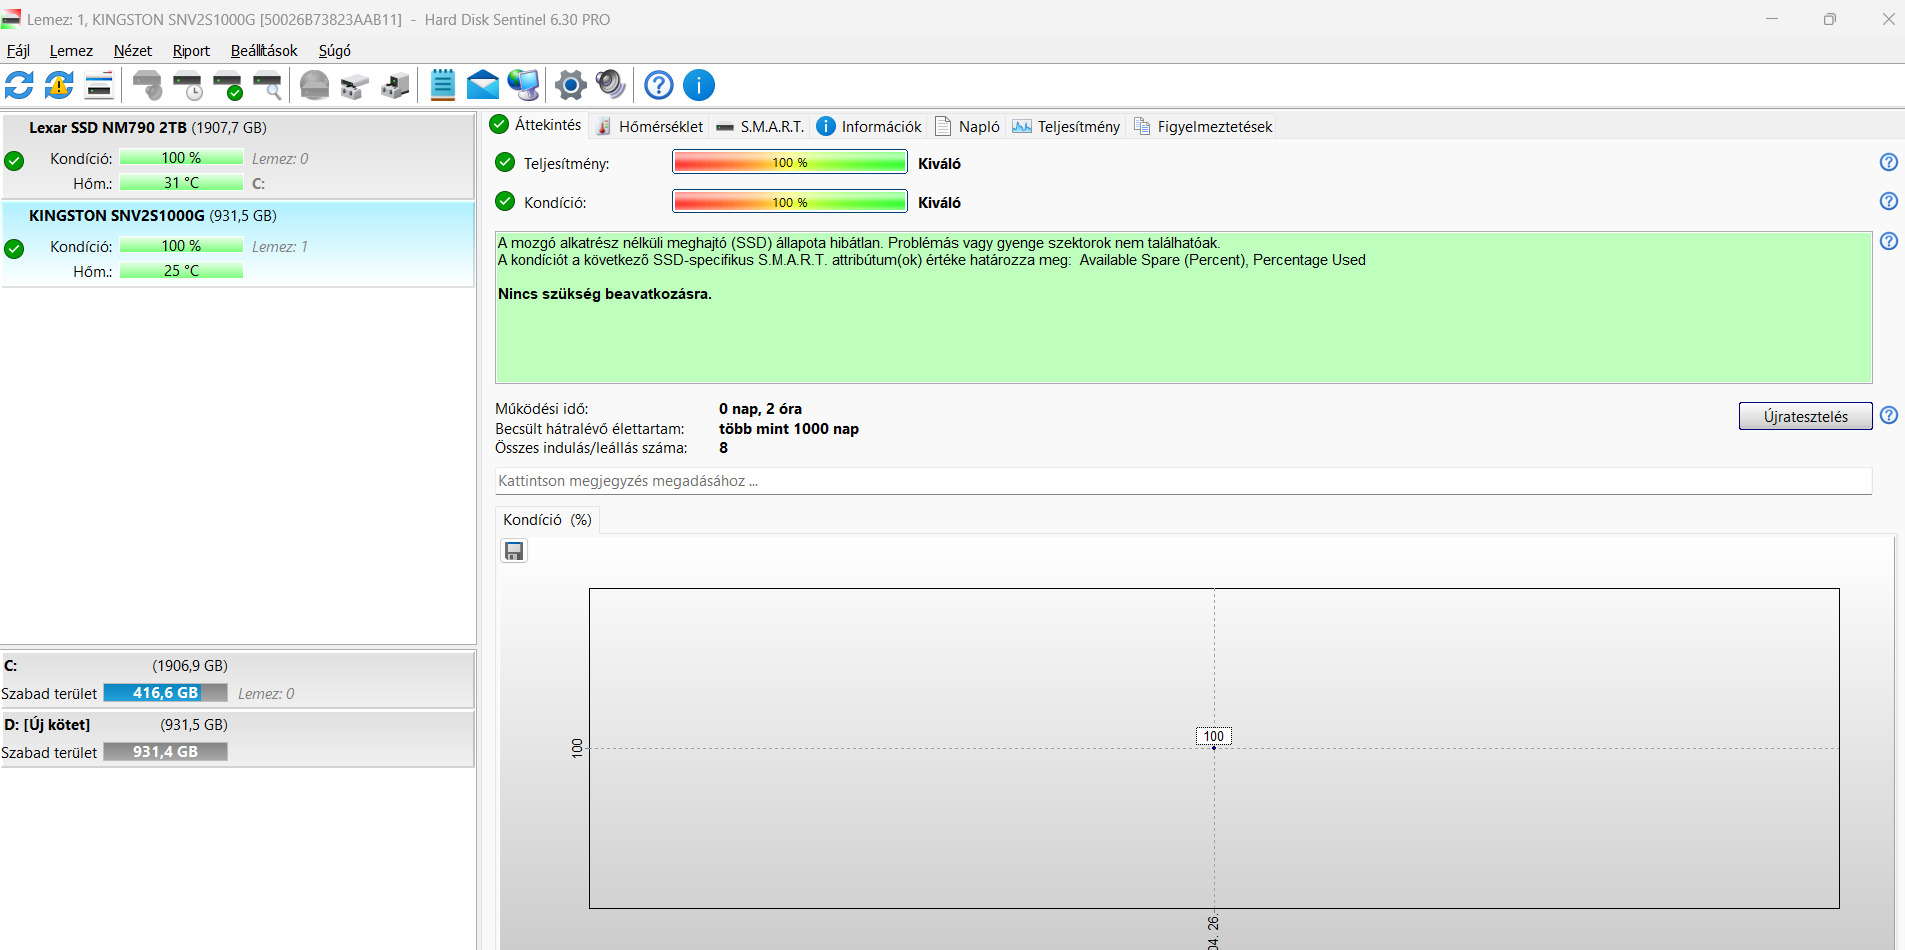The image size is (1905, 950).
Task: Click the help icon beside Kondíció row
Action: pyautogui.click(x=1889, y=201)
